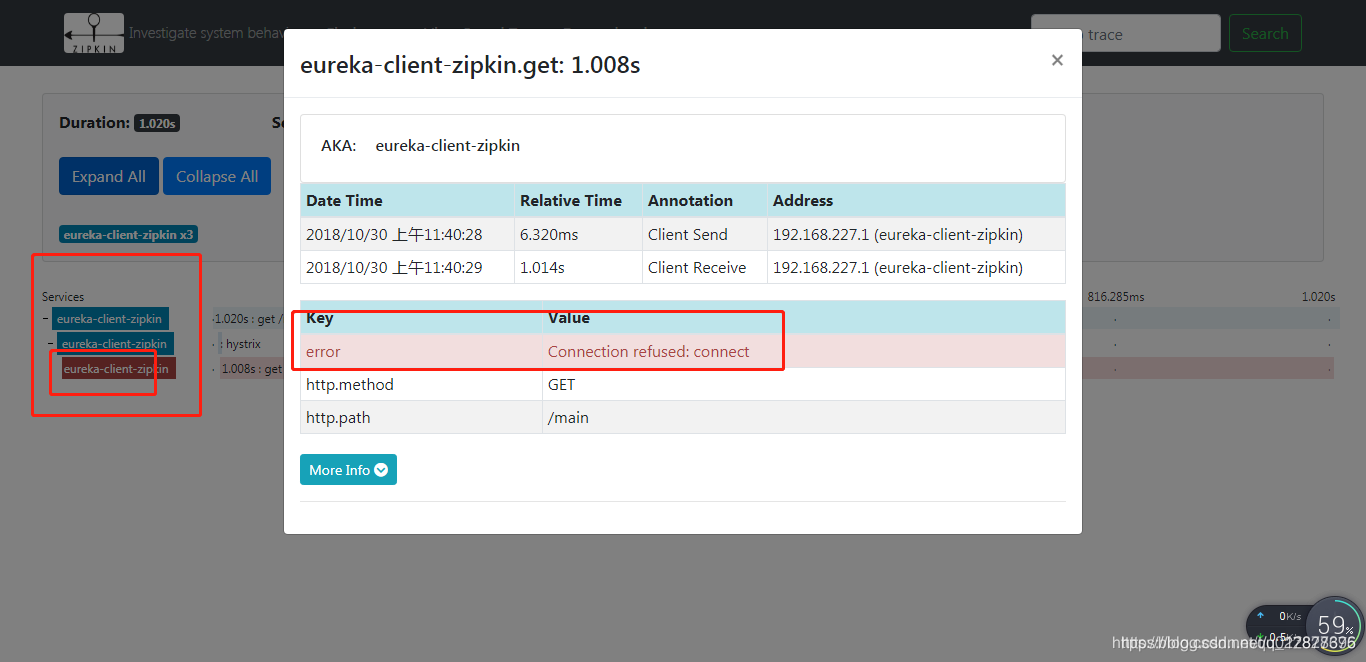Click the Client Receive row address cell
1366x662 pixels.
click(x=916, y=267)
